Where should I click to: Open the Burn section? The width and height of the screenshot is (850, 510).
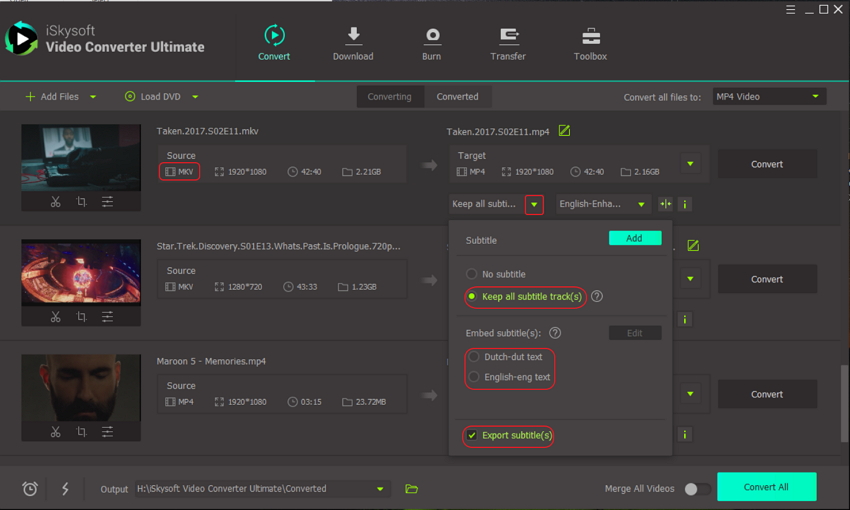click(431, 43)
